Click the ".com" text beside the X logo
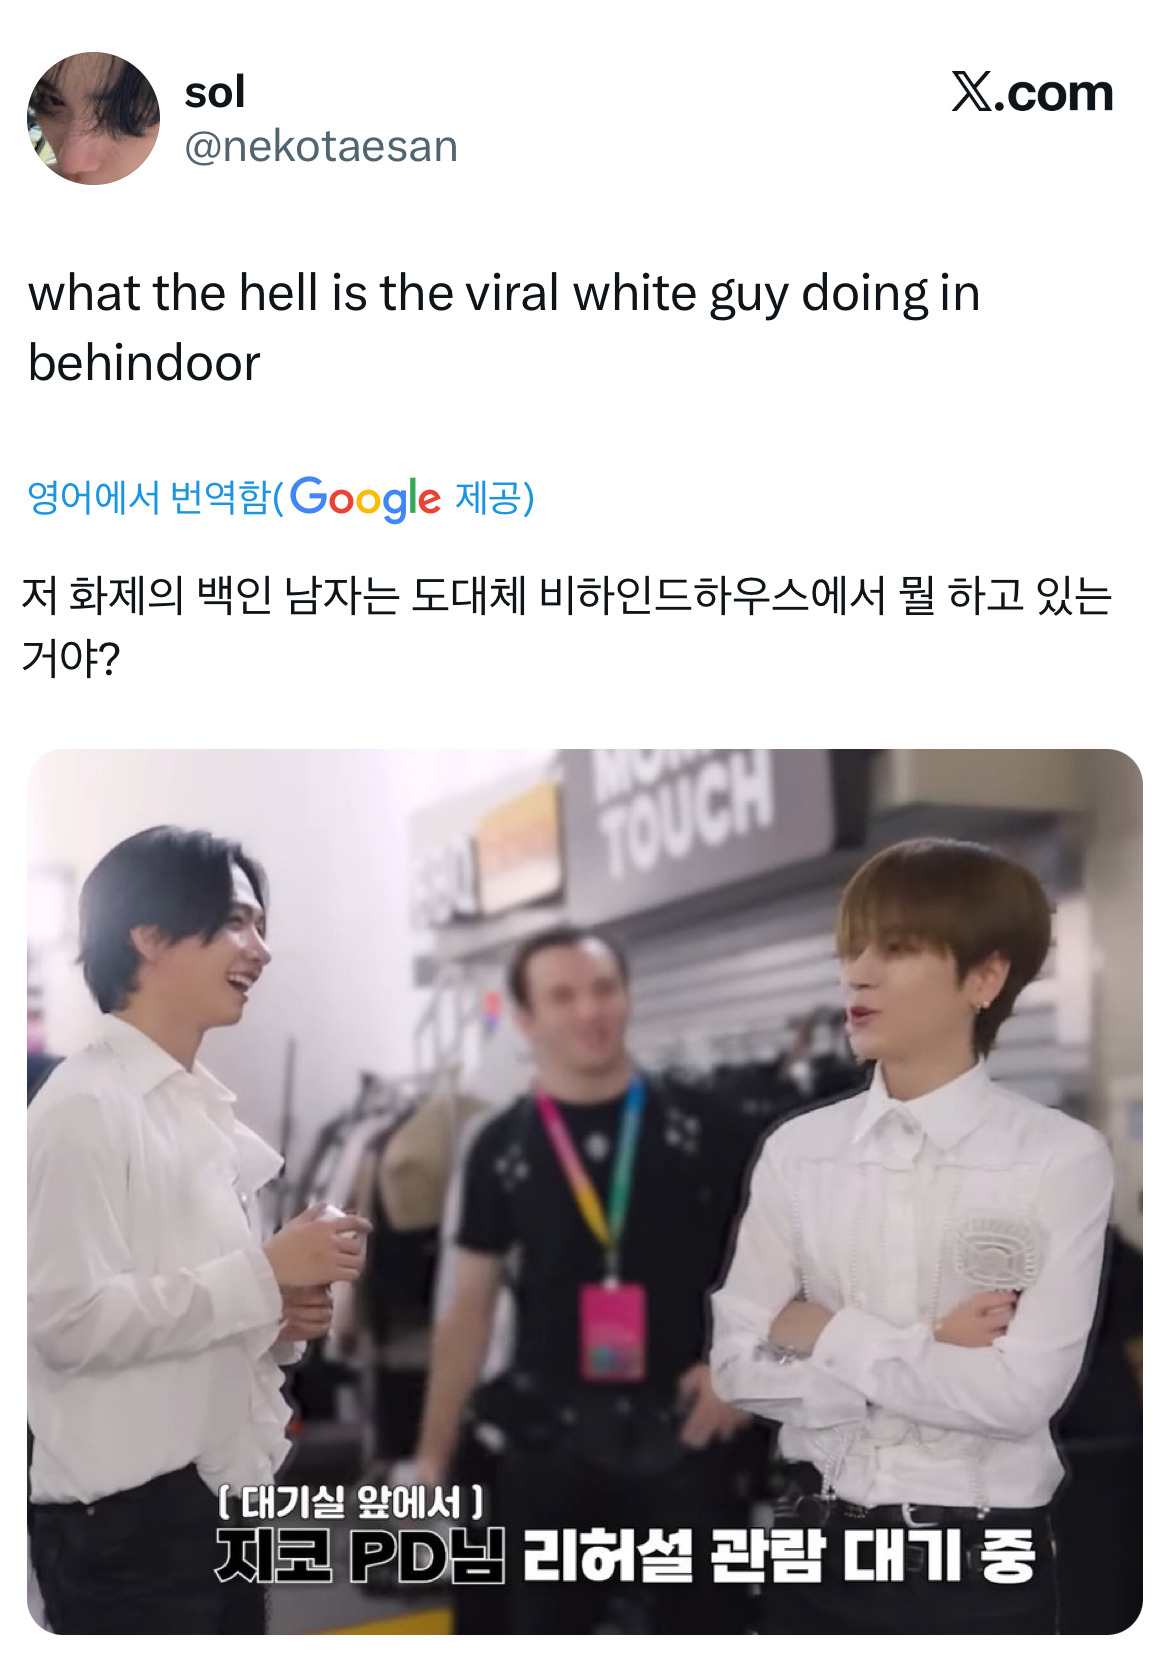Image resolution: width=1170 pixels, height=1679 pixels. tap(1054, 93)
